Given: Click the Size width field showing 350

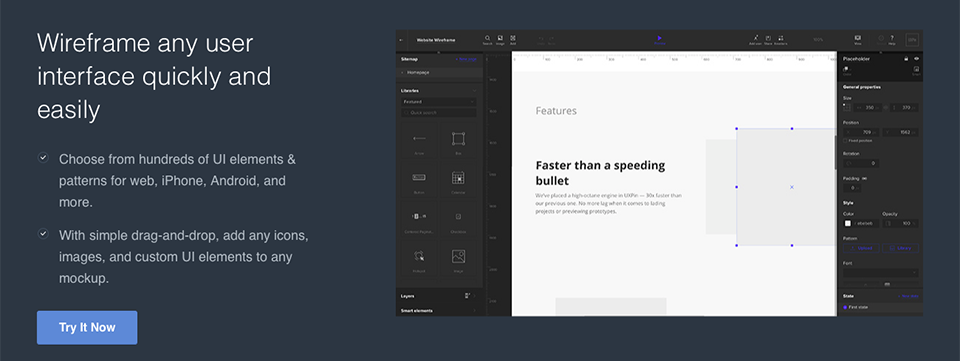Looking at the screenshot, I should [x=868, y=108].
